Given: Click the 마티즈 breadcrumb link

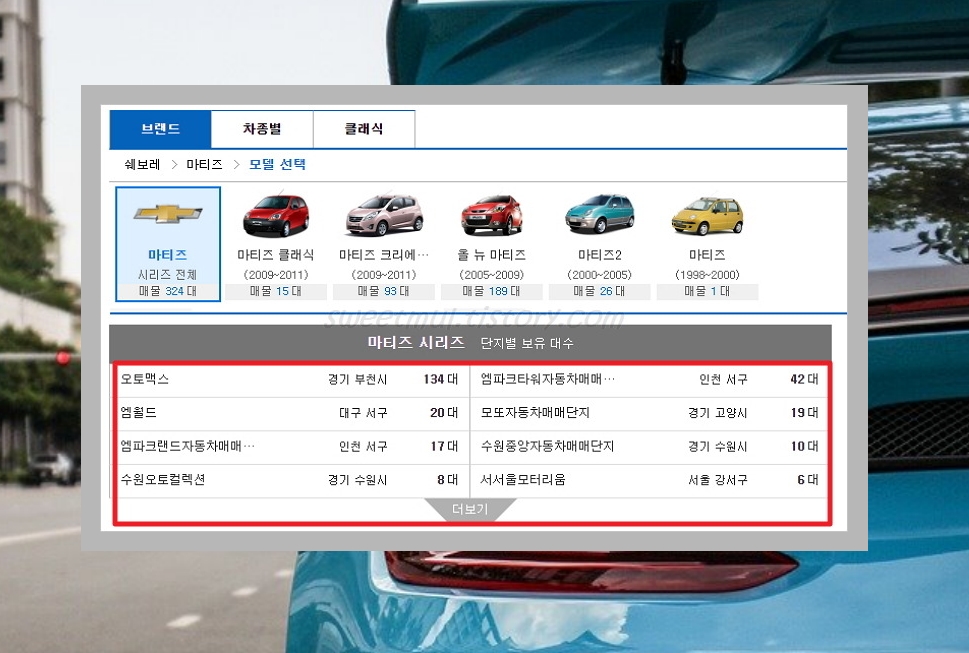Looking at the screenshot, I should point(204,164).
